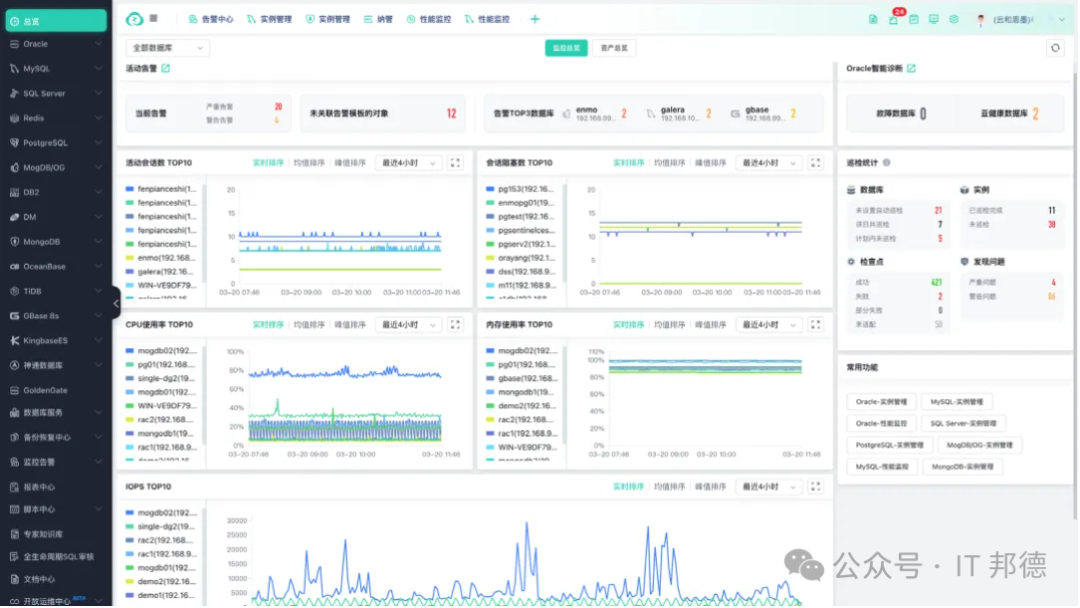This screenshot has height=608, width=1080.
Task: Expand CPU使用率 TOP10 chart to fullscreen
Action: point(455,325)
